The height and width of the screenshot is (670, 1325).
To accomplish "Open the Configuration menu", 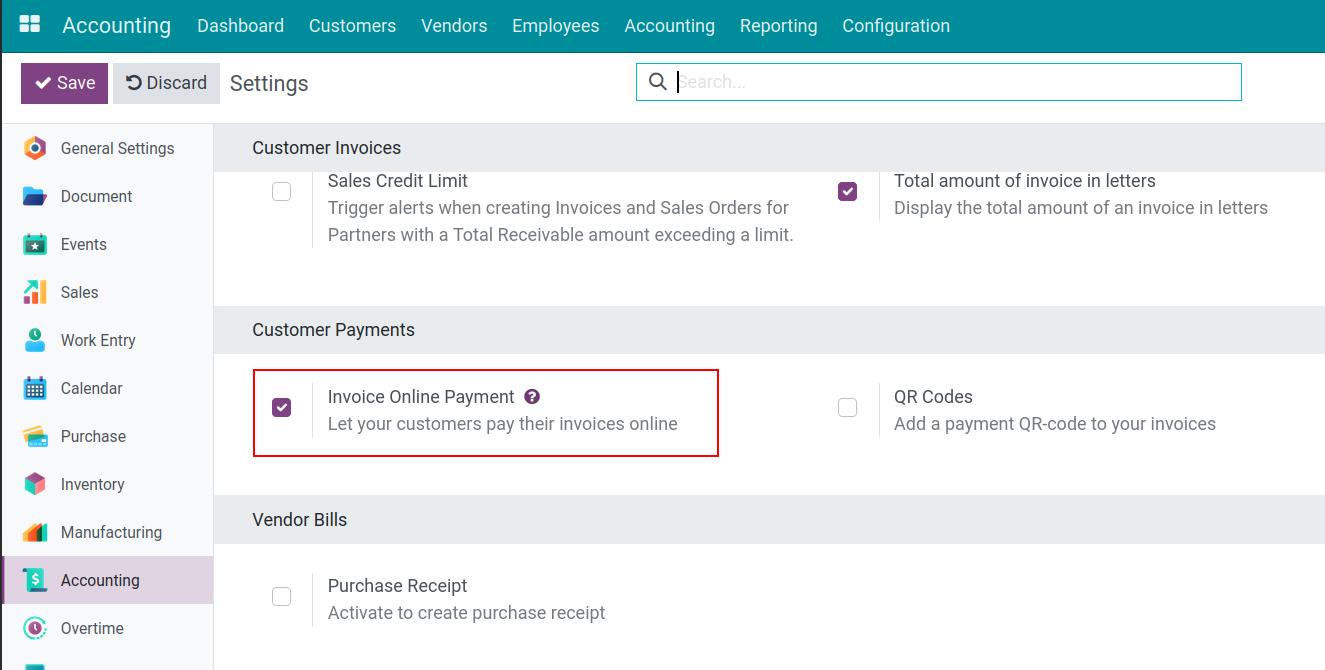I will [896, 26].
